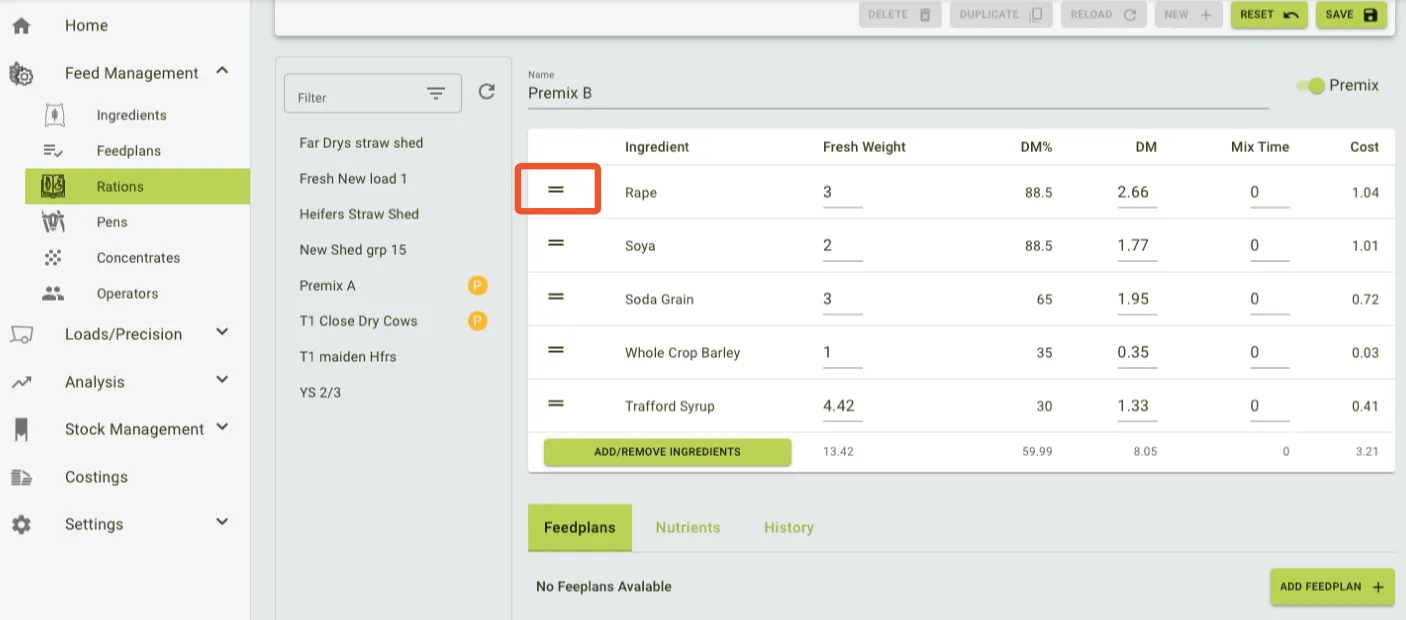Click the filter list icon in Filter box
The width and height of the screenshot is (1406, 620).
436,94
